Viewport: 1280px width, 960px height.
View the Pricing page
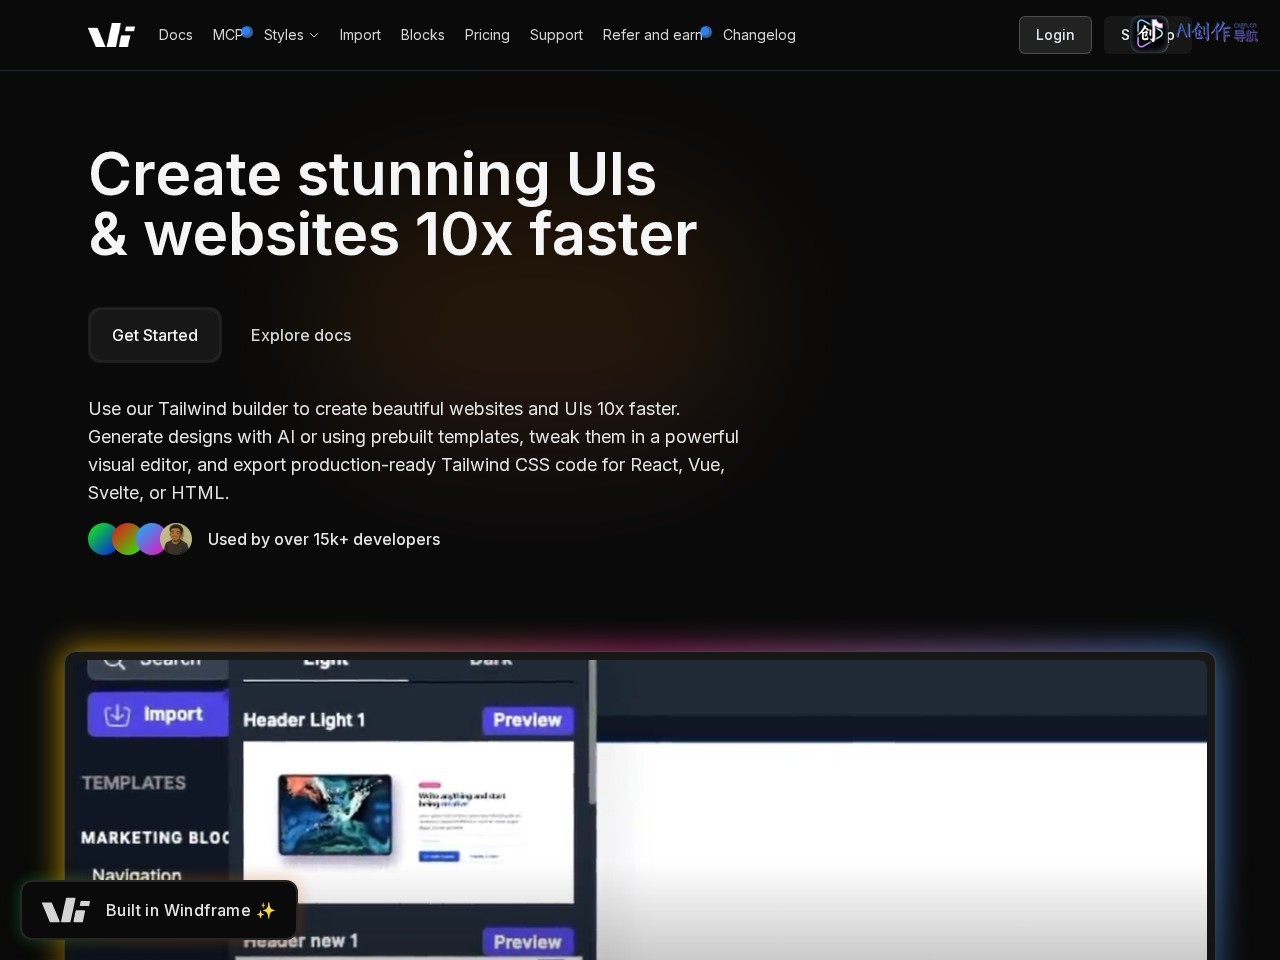coord(487,35)
